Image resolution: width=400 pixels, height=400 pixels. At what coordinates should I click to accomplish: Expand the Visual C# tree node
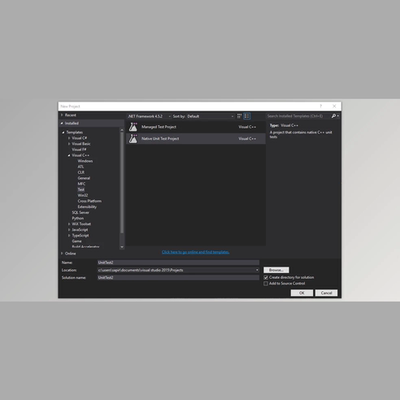click(69, 138)
